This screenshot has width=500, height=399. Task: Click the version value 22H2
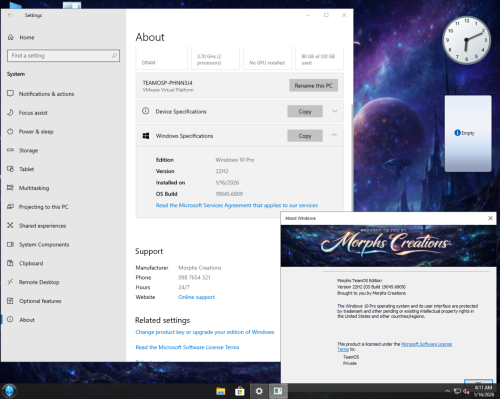[222, 171]
